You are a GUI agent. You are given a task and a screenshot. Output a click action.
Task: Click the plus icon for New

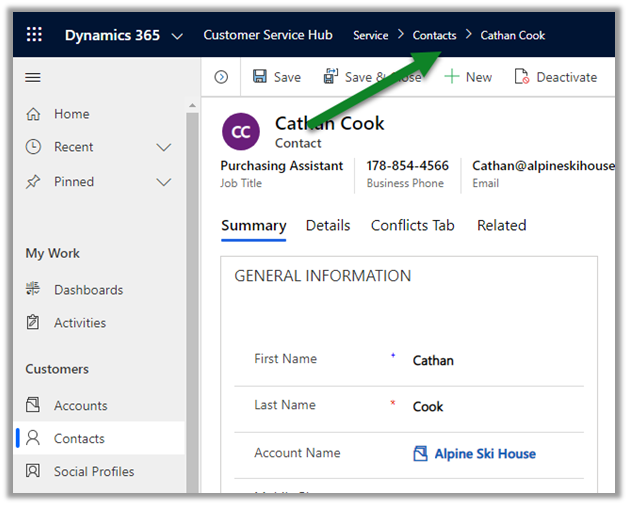click(x=451, y=77)
